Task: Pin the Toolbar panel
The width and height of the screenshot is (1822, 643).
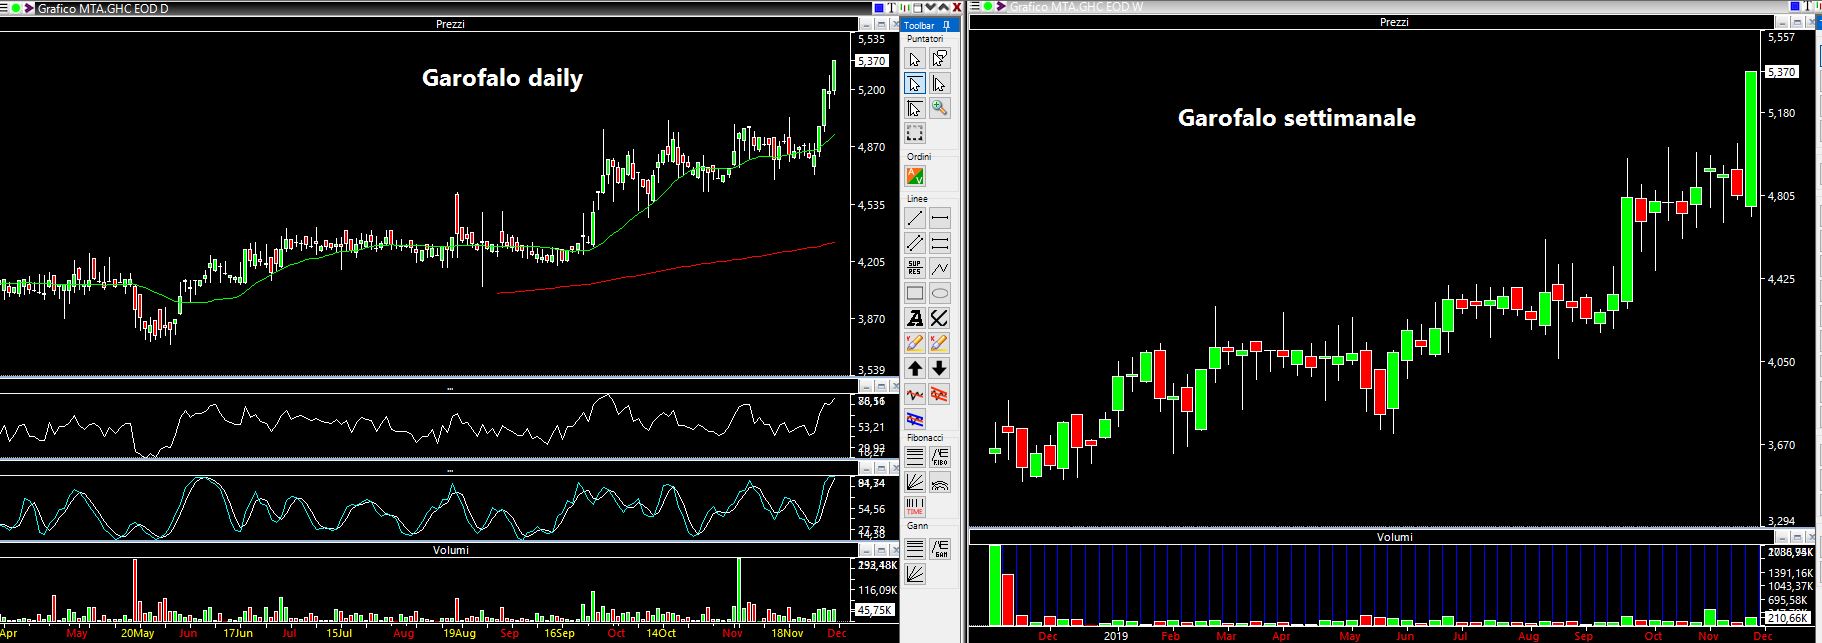Action: [946, 25]
